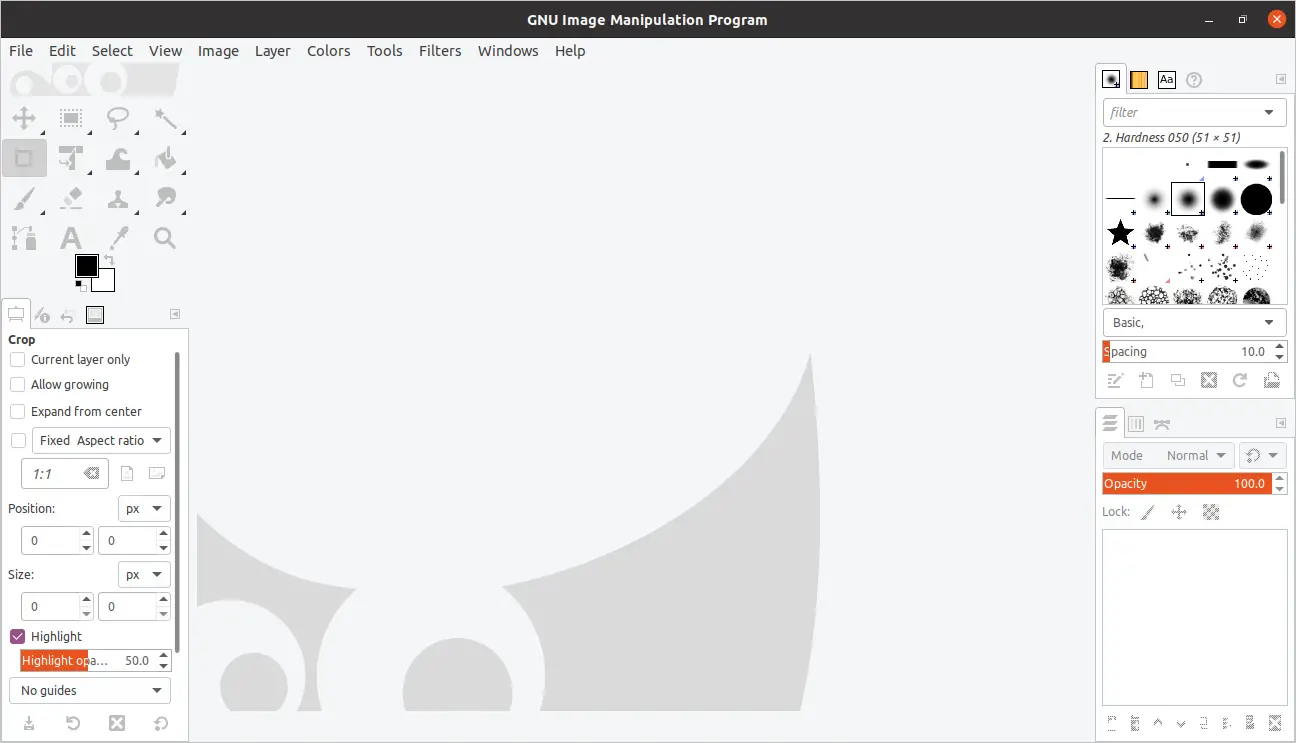Open the Filters menu
This screenshot has height=743, width=1296.
[x=440, y=51]
